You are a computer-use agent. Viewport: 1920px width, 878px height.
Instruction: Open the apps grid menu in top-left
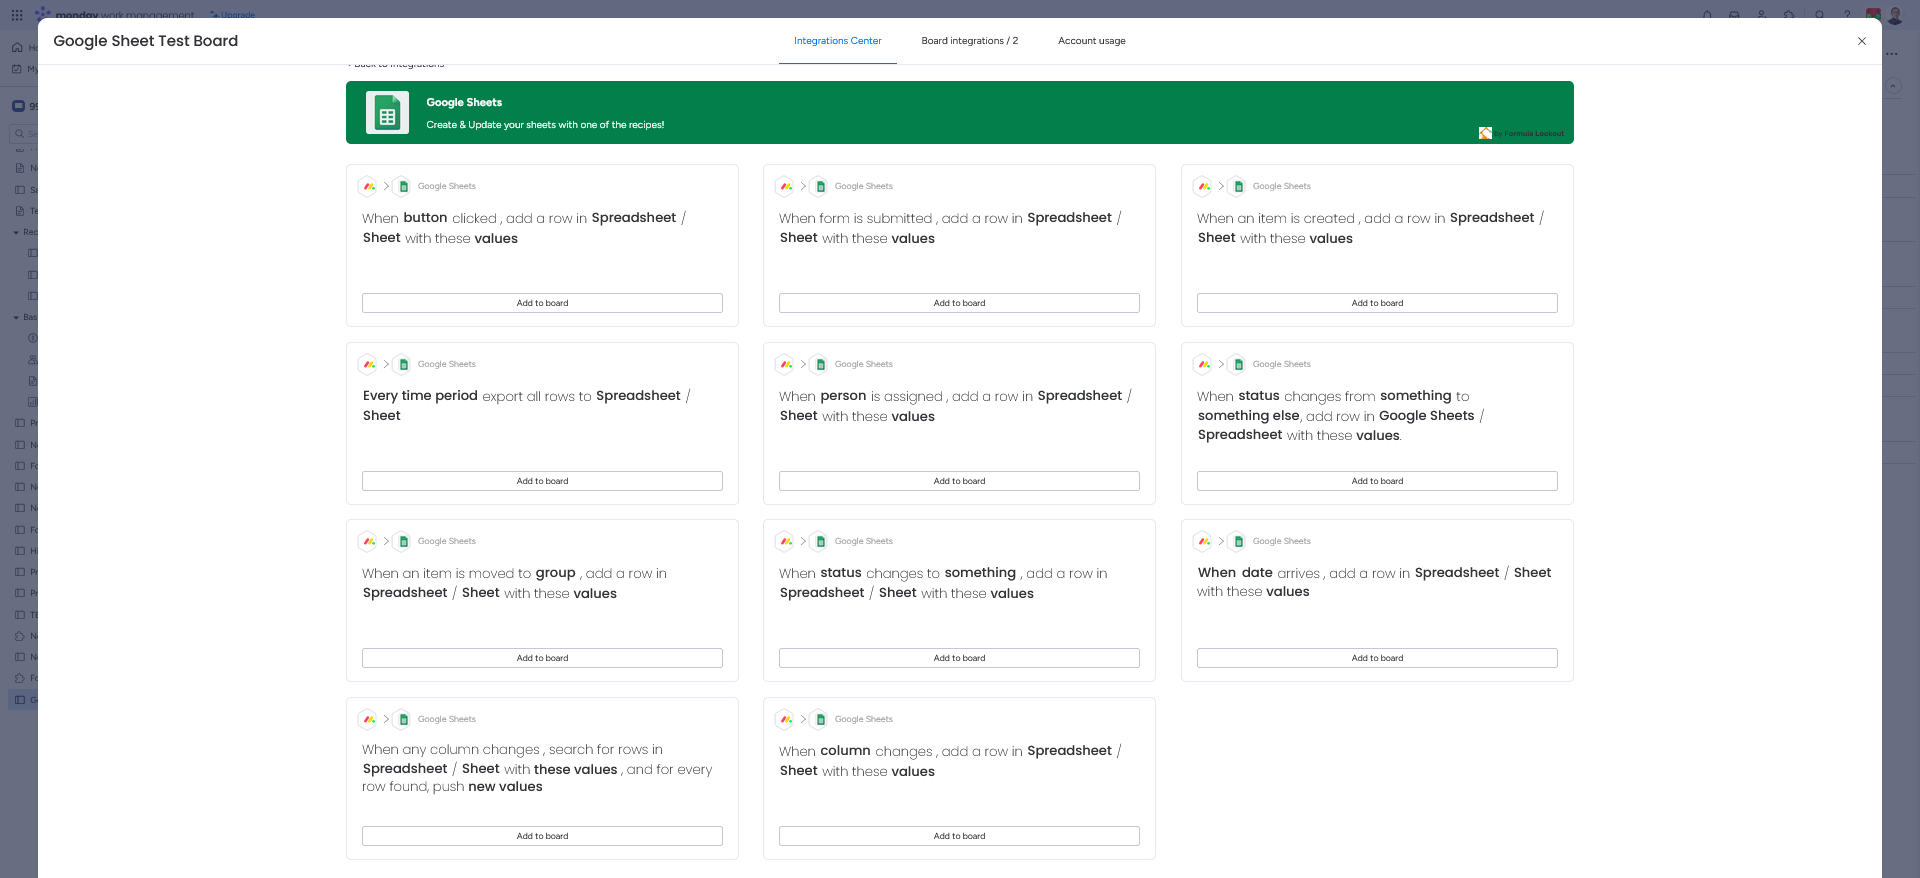17,15
